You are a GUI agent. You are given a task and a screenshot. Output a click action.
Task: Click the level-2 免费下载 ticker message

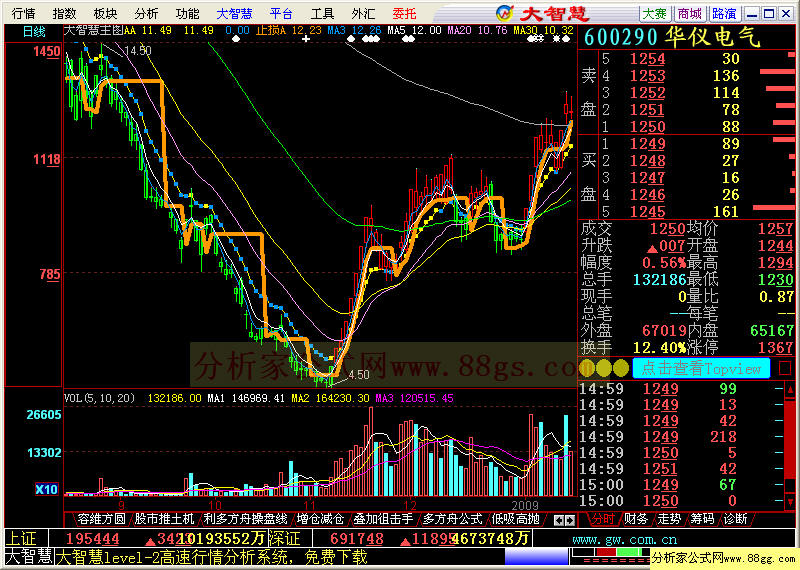coord(211,557)
